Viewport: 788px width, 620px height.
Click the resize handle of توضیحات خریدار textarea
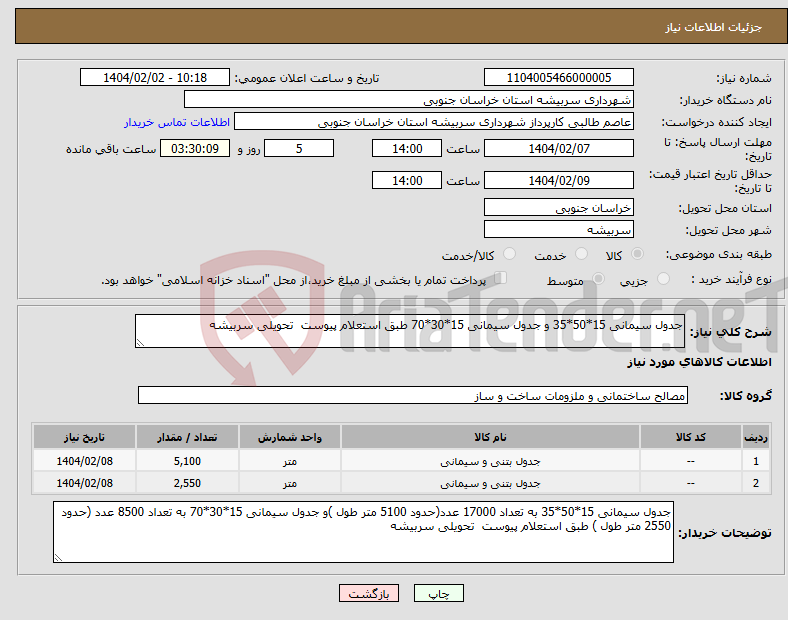[x=58, y=558]
